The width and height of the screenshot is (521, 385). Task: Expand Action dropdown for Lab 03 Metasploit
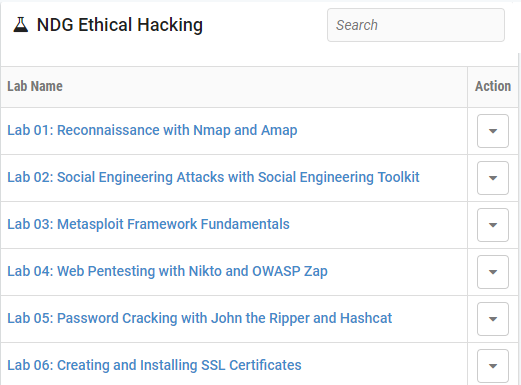coord(493,225)
